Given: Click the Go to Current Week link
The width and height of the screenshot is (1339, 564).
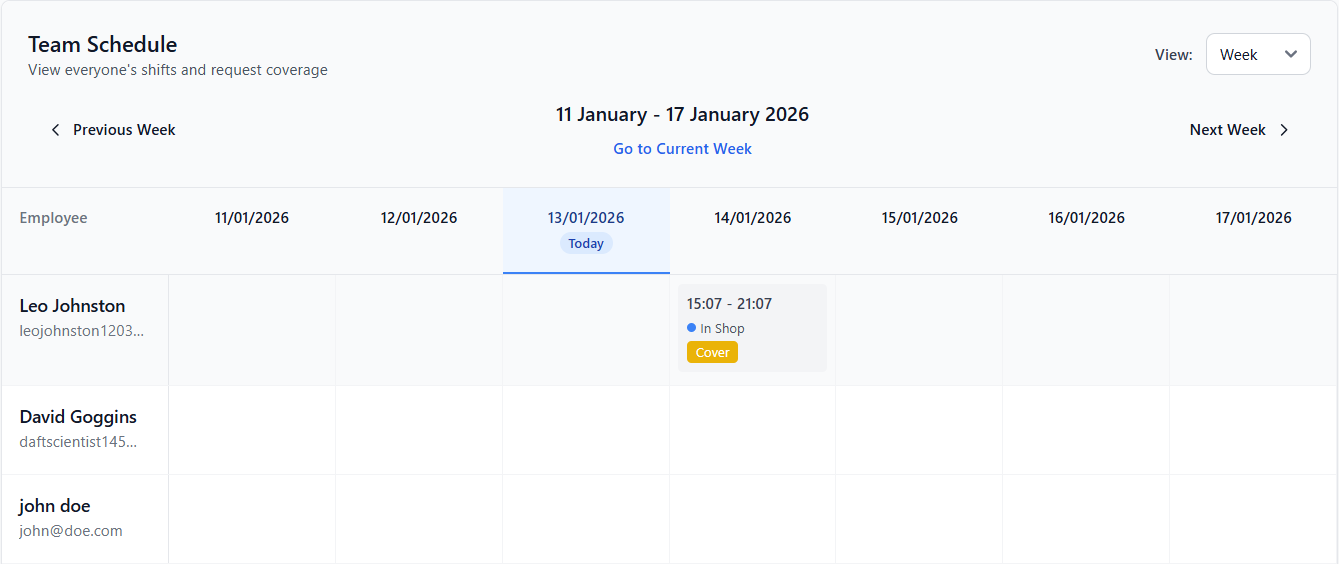Looking at the screenshot, I should point(682,149).
